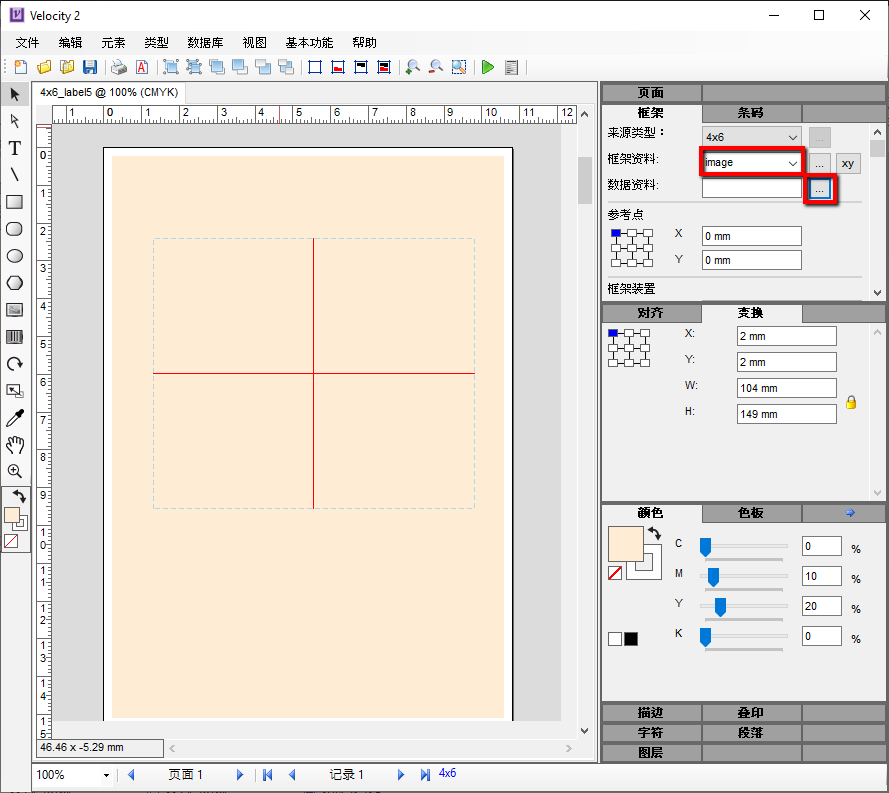Expand the 字符 panel

click(x=651, y=733)
